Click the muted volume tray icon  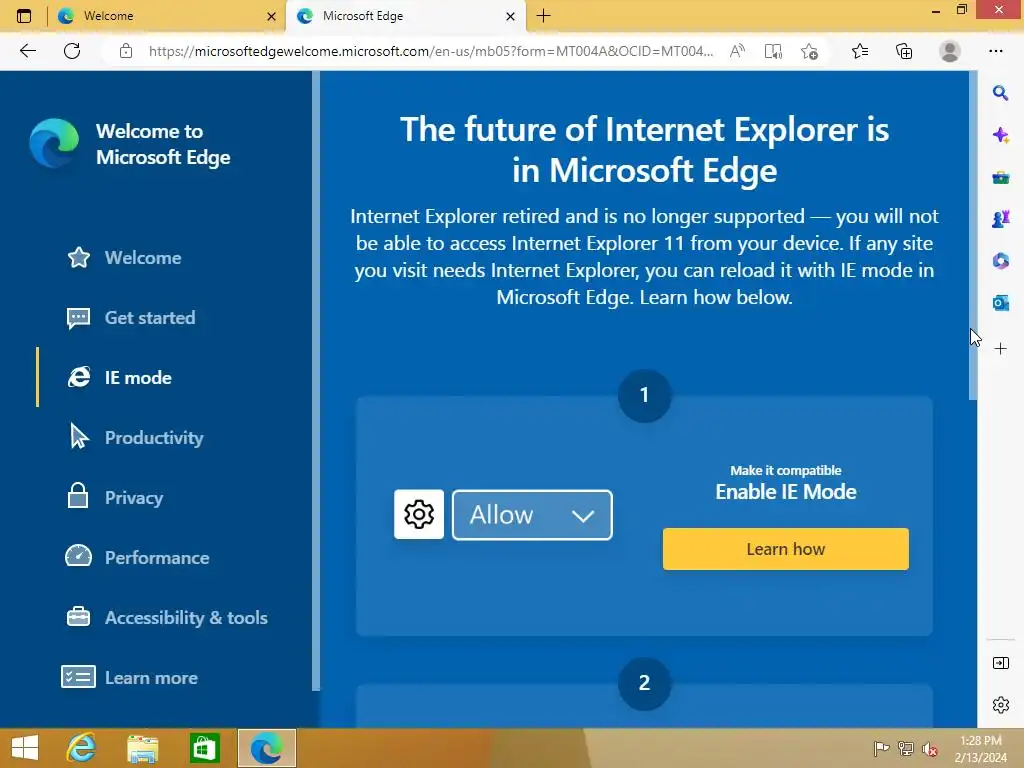click(x=930, y=748)
